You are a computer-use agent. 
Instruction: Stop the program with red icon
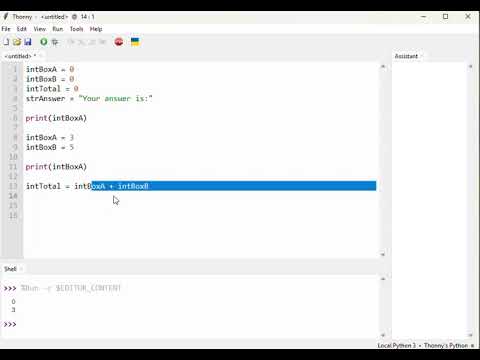[x=119, y=42]
